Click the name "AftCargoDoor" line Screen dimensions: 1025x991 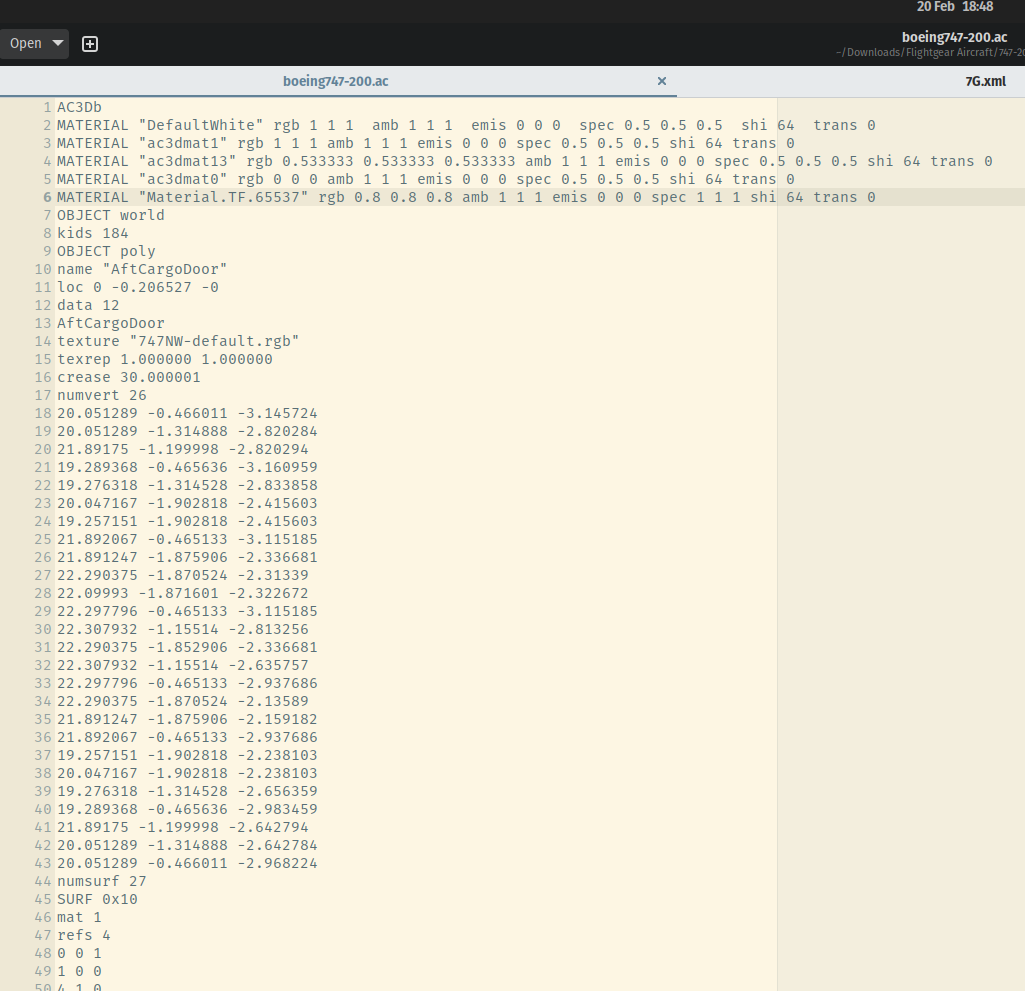(x=142, y=269)
